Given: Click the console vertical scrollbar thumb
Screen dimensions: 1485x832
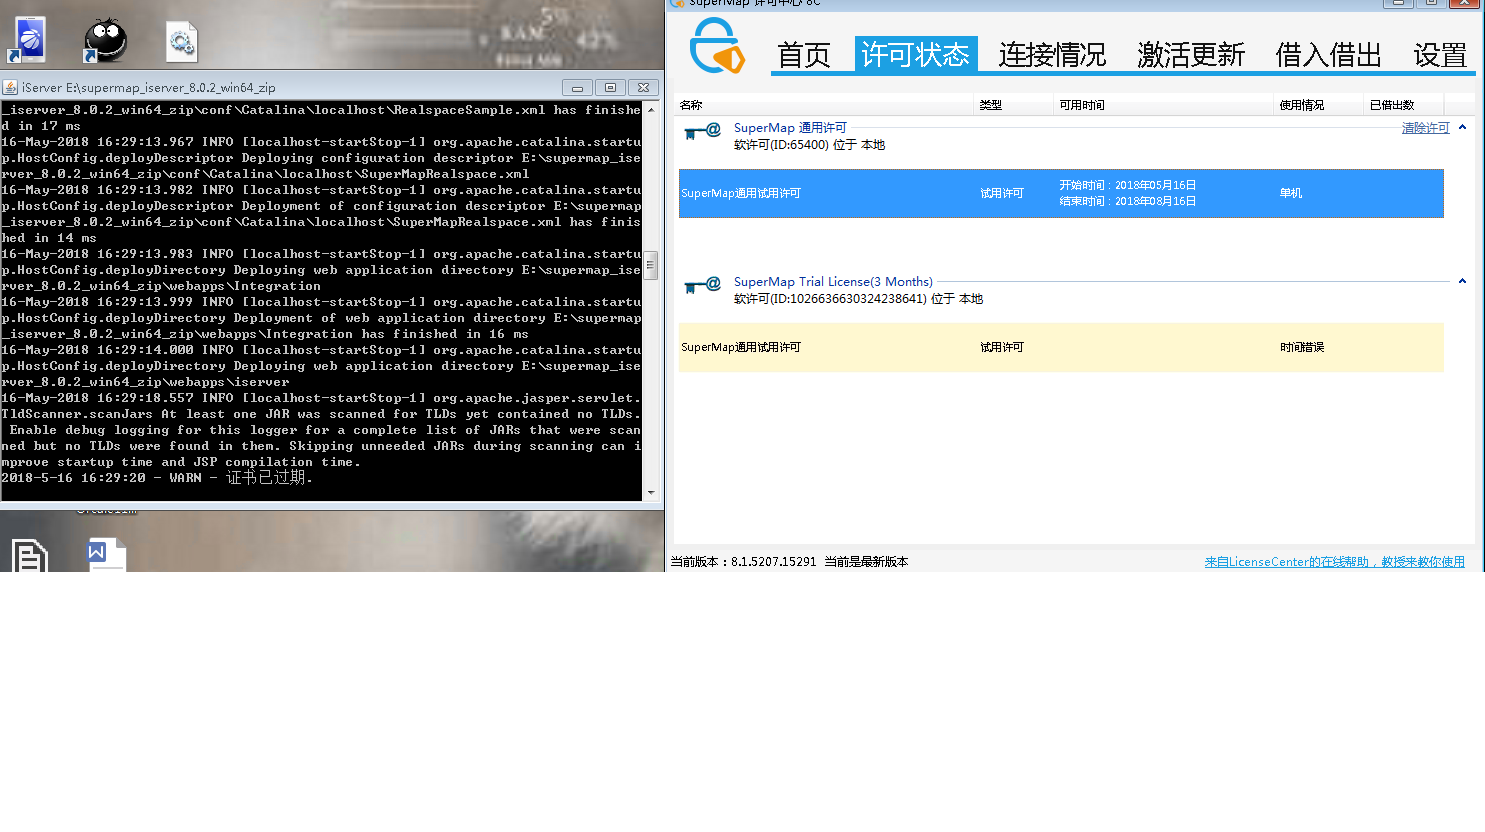Looking at the screenshot, I should point(651,265).
